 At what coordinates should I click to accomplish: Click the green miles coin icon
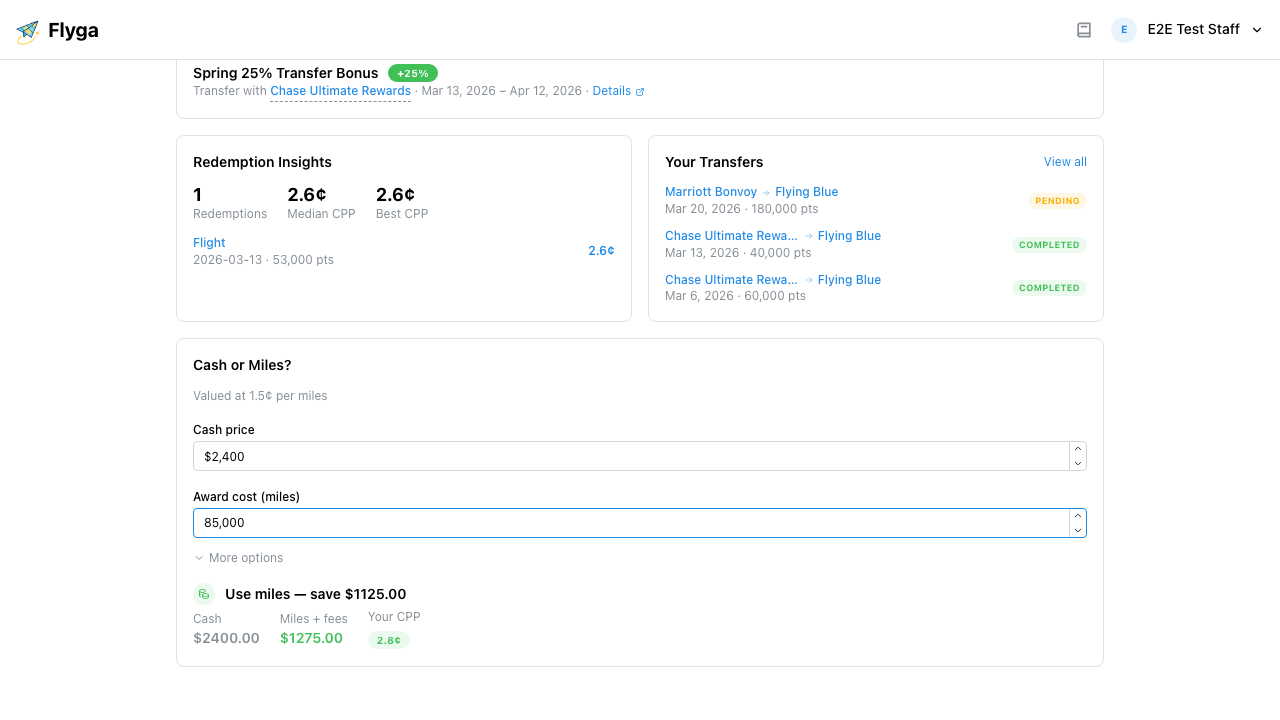click(204, 594)
